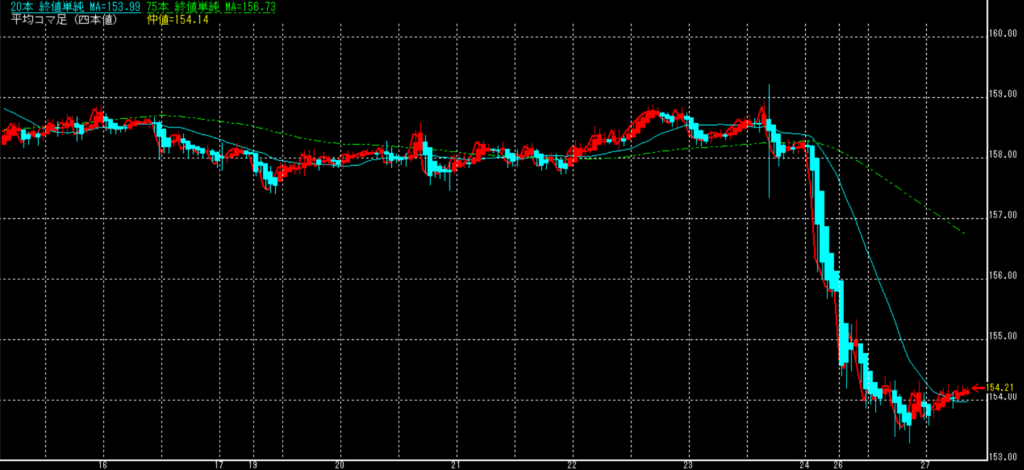Click the 156.00 price axis label
This screenshot has width=1024, height=470.
[1003, 277]
